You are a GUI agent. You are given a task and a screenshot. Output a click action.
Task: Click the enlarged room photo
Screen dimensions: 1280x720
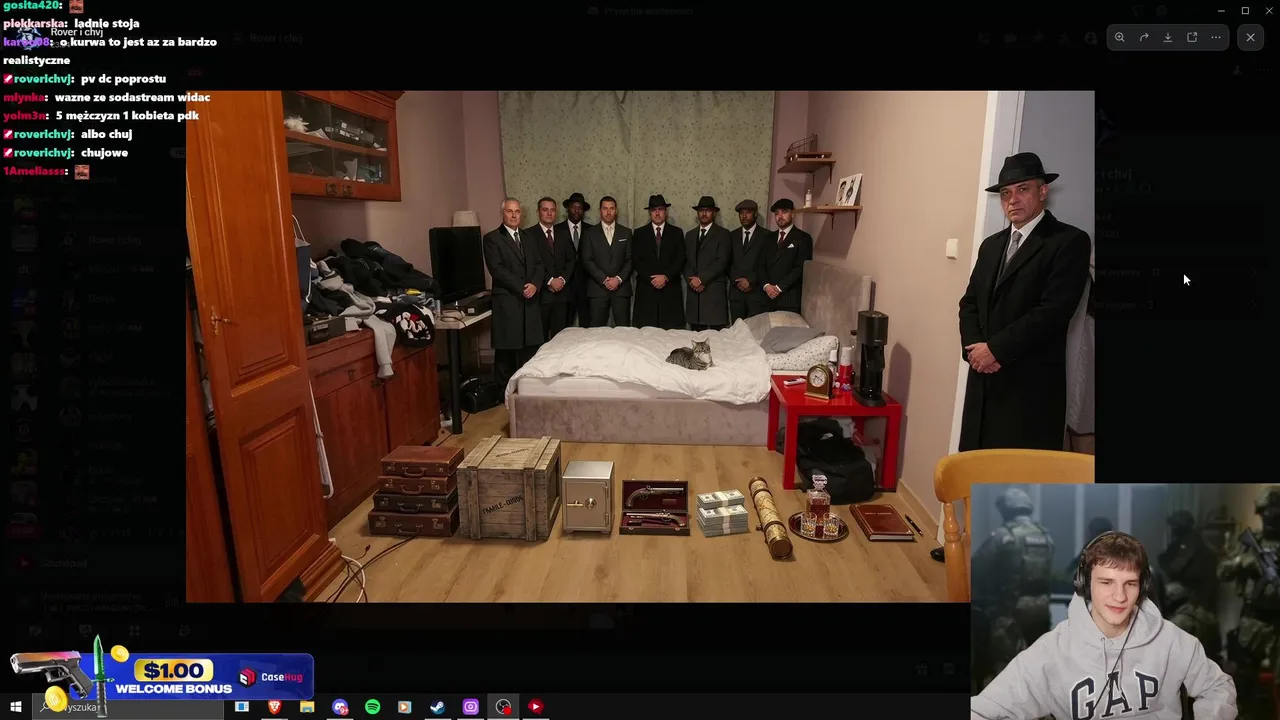point(640,346)
